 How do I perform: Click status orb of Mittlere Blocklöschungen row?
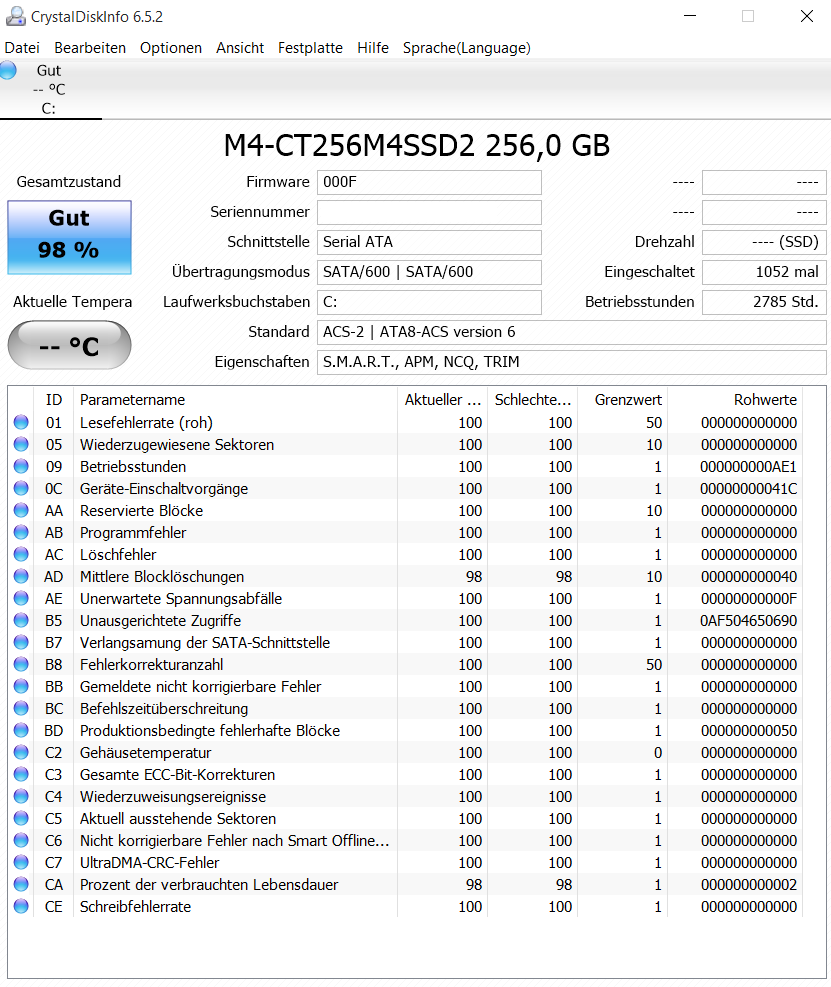pyautogui.click(x=21, y=576)
